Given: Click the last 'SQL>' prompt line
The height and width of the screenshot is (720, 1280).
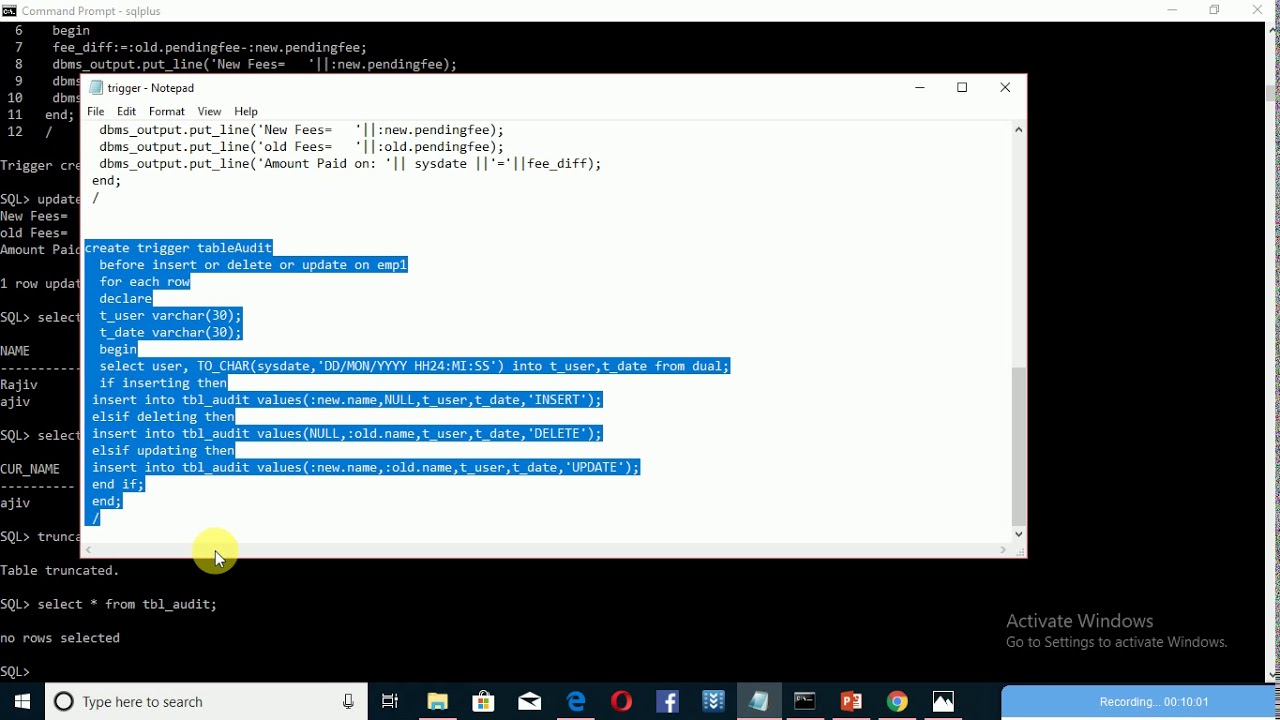Looking at the screenshot, I should point(15,671).
